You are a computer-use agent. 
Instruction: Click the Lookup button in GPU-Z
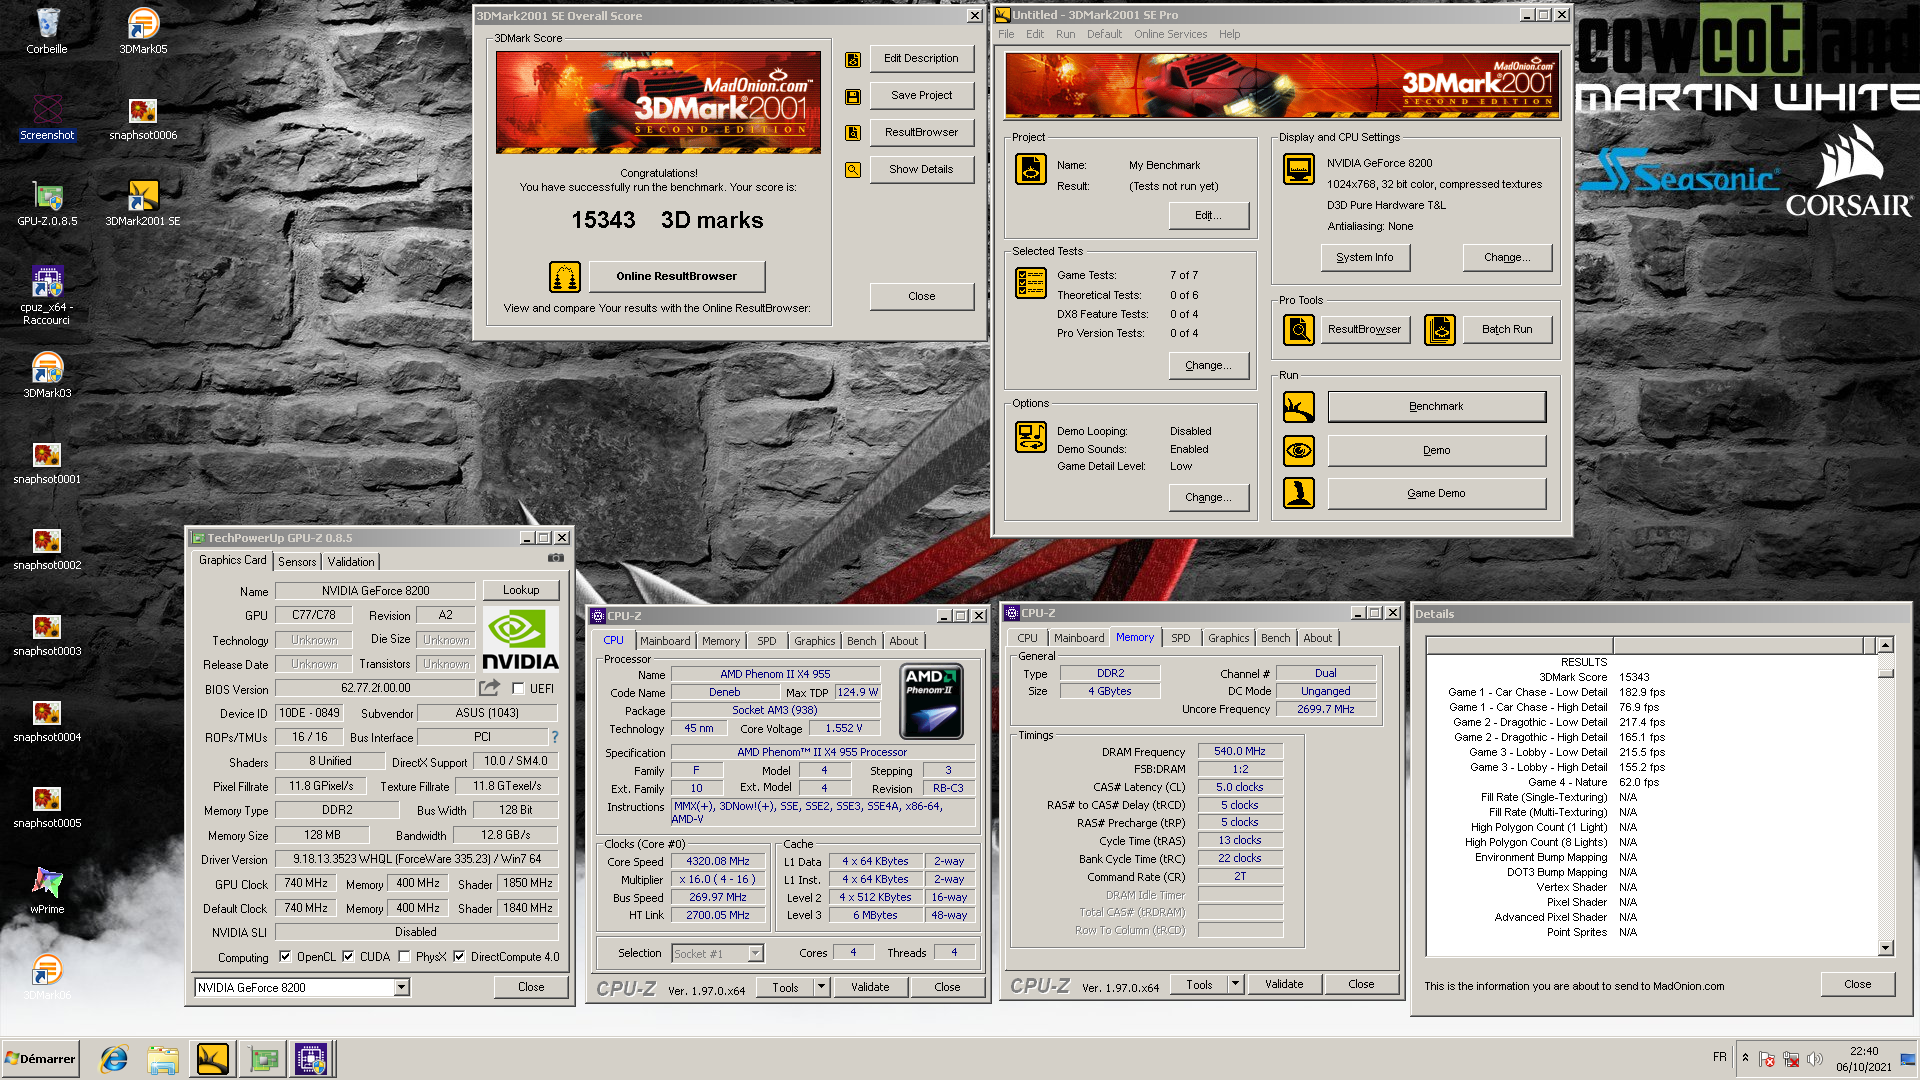521,590
